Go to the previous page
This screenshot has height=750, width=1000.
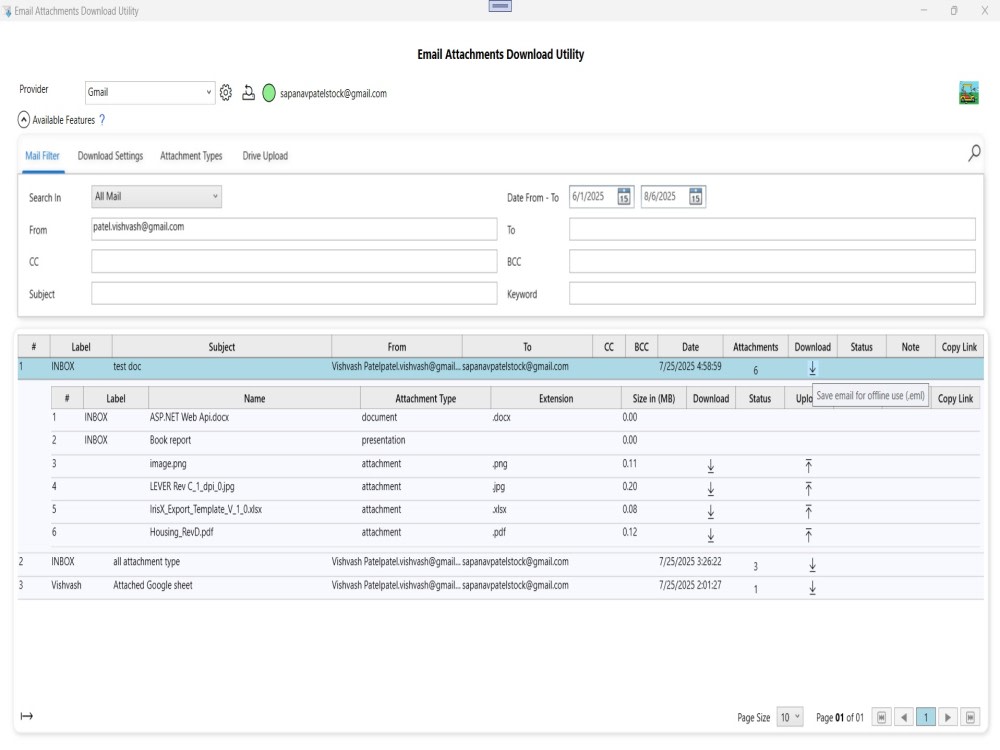904,717
